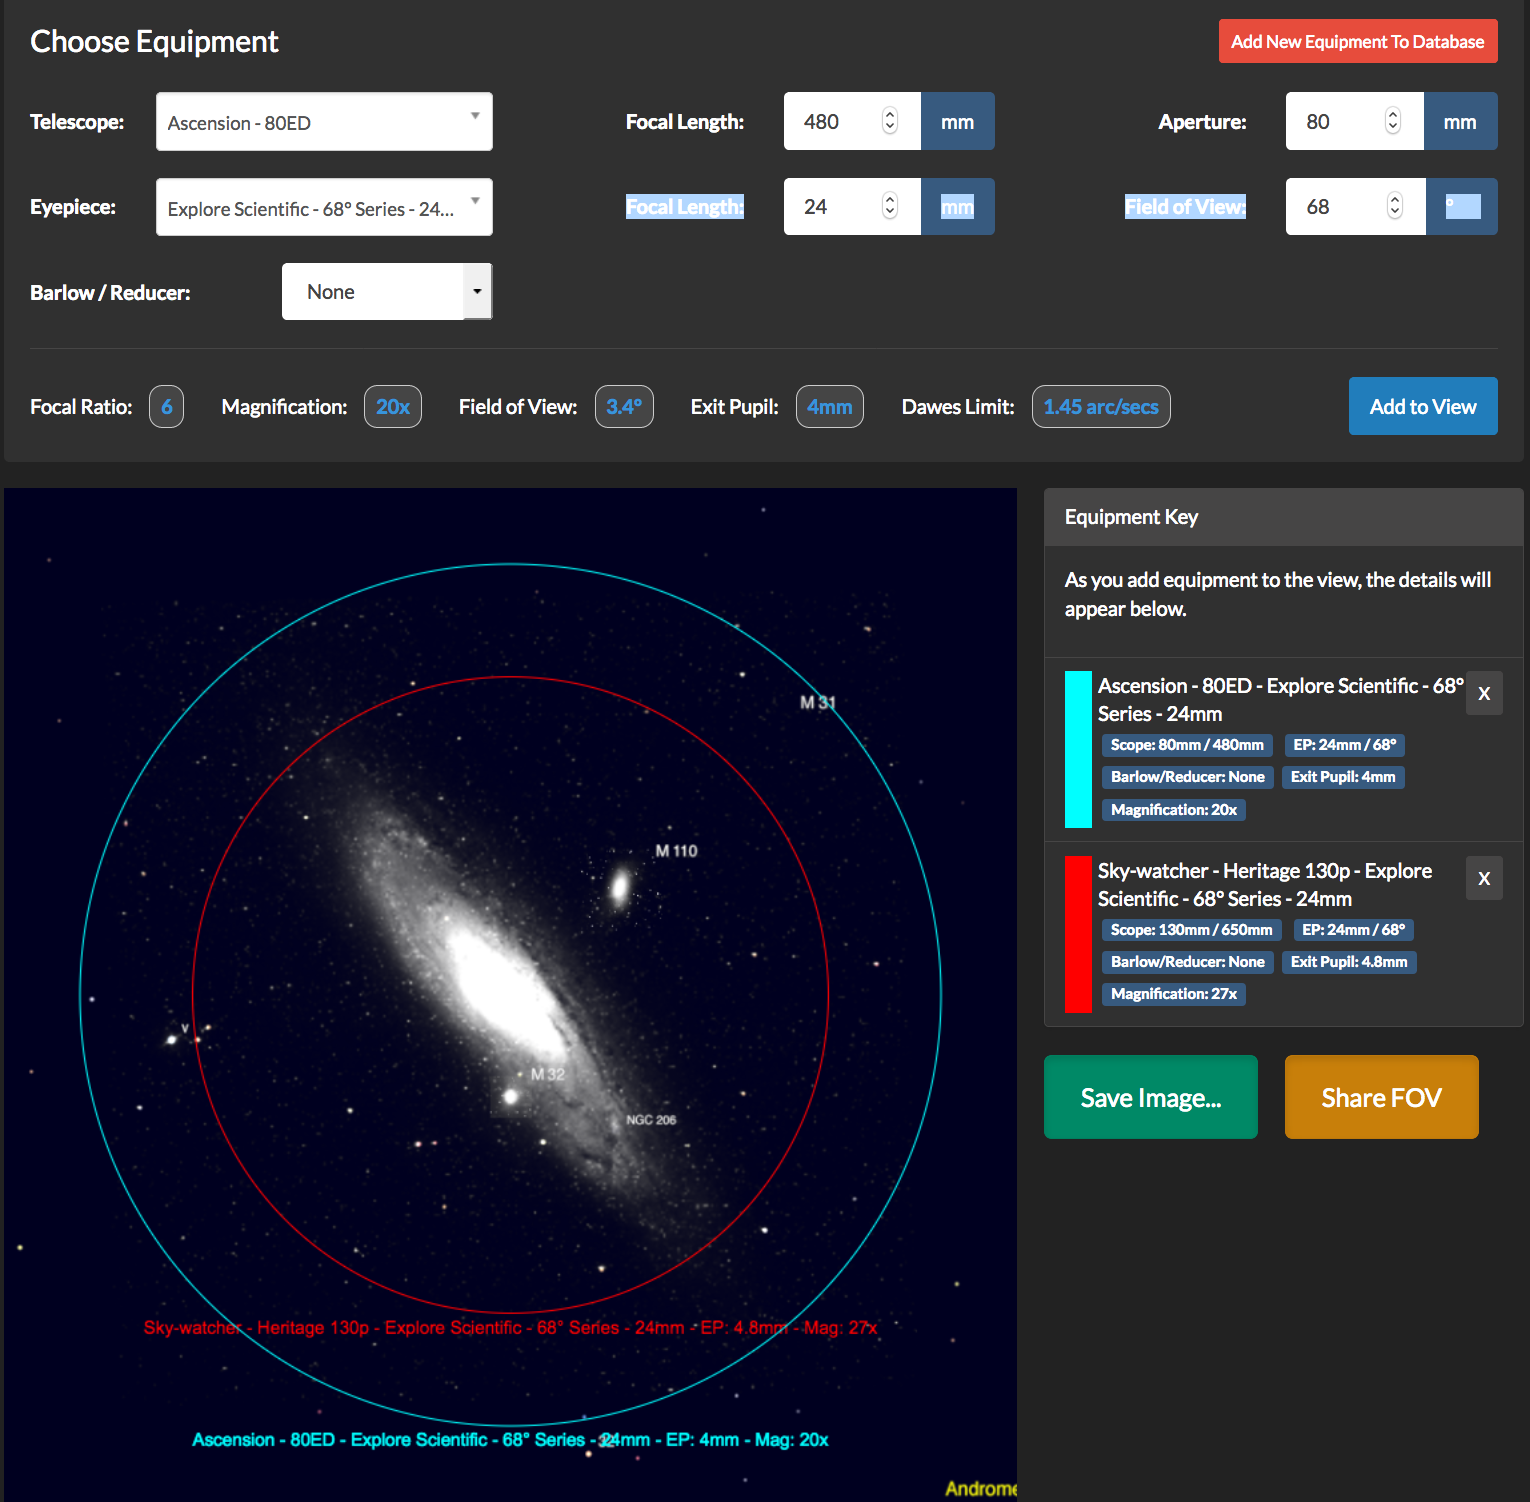1530x1502 pixels.
Task: Click the Share FOV button
Action: click(1381, 1097)
